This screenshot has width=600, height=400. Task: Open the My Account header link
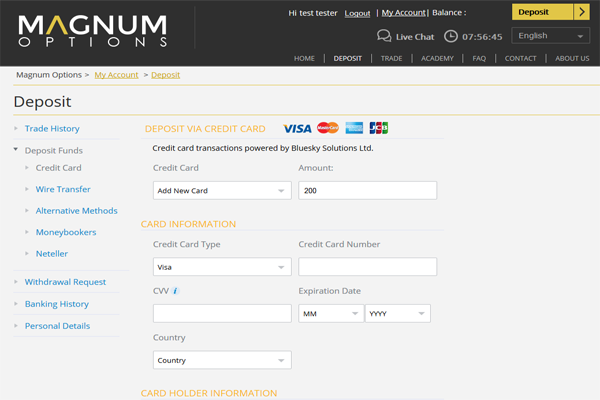click(404, 13)
